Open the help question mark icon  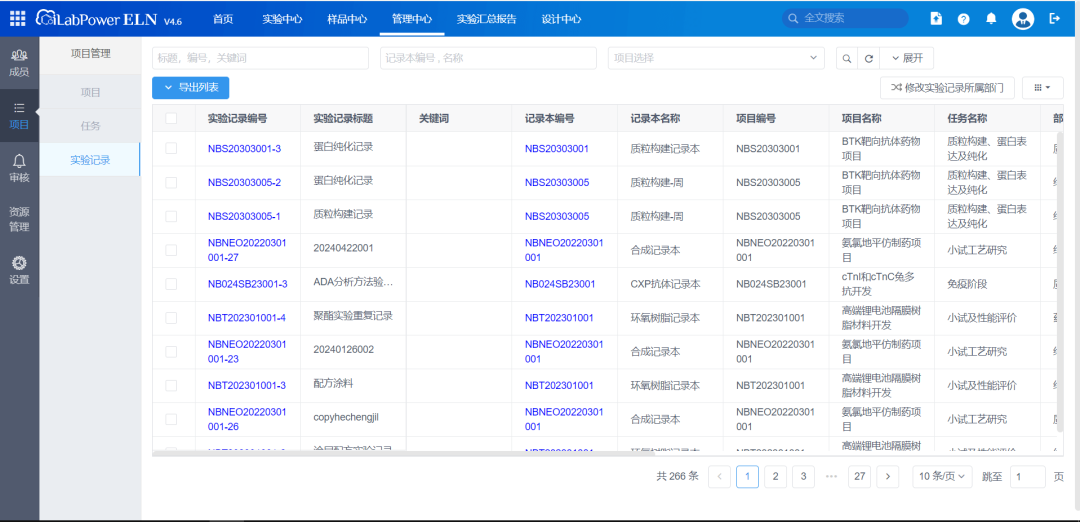(x=964, y=19)
